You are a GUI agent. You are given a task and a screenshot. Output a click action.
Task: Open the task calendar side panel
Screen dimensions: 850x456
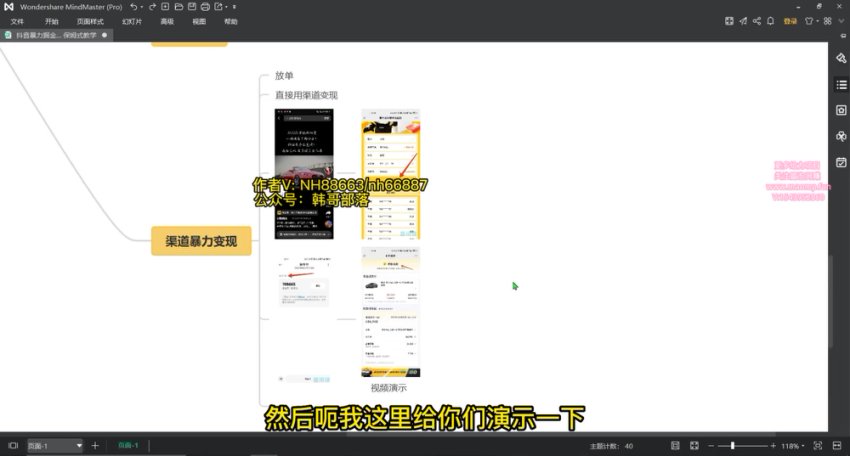point(841,162)
